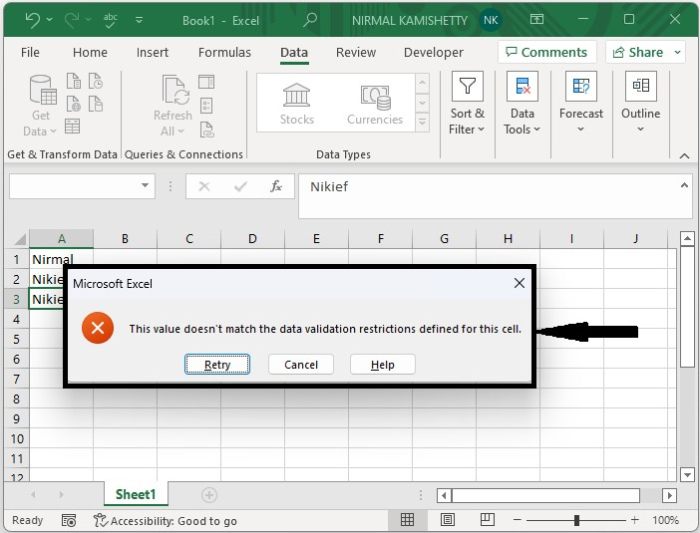Switch to the Developer tab
The width and height of the screenshot is (700, 533).
click(x=433, y=52)
